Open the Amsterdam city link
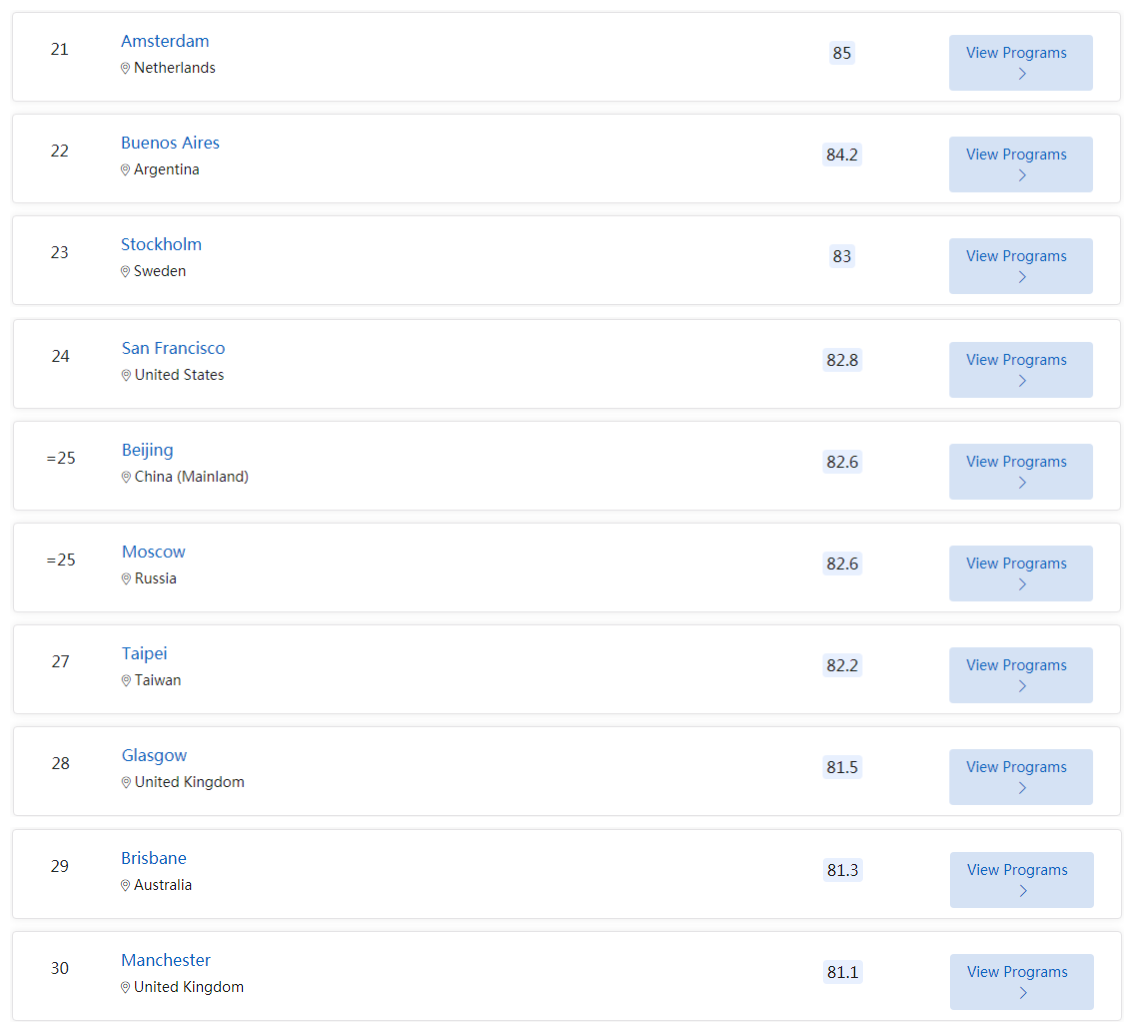The width and height of the screenshot is (1134, 1032). click(165, 41)
